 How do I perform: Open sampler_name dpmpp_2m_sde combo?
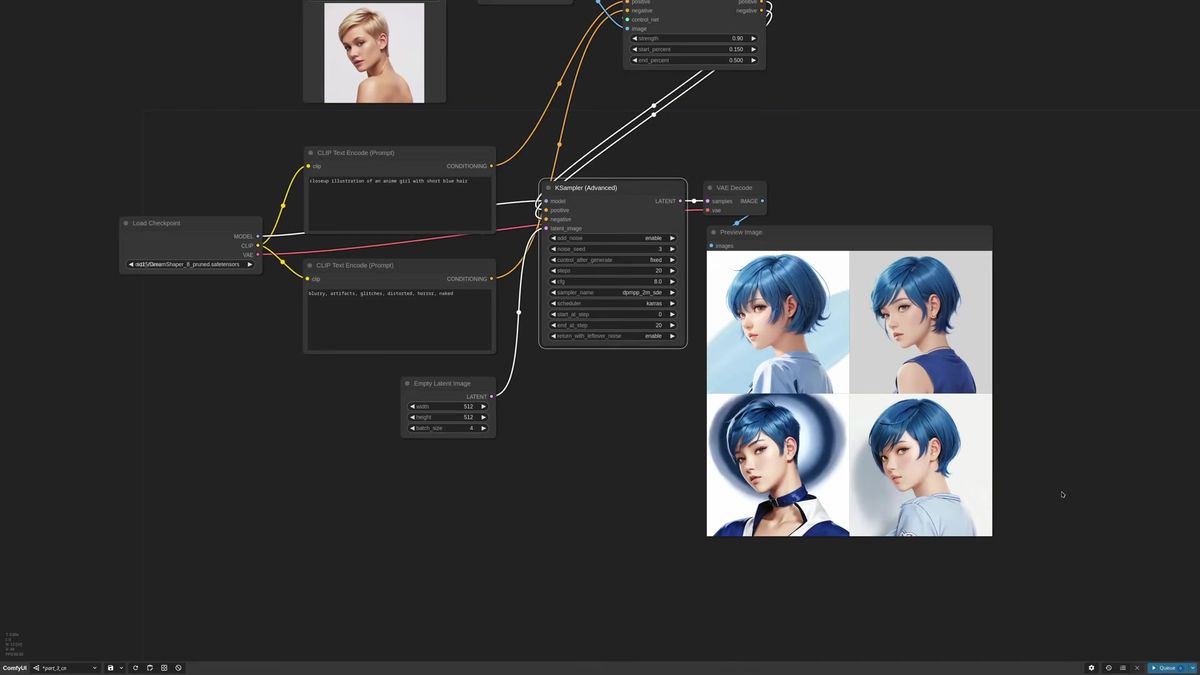[613, 292]
